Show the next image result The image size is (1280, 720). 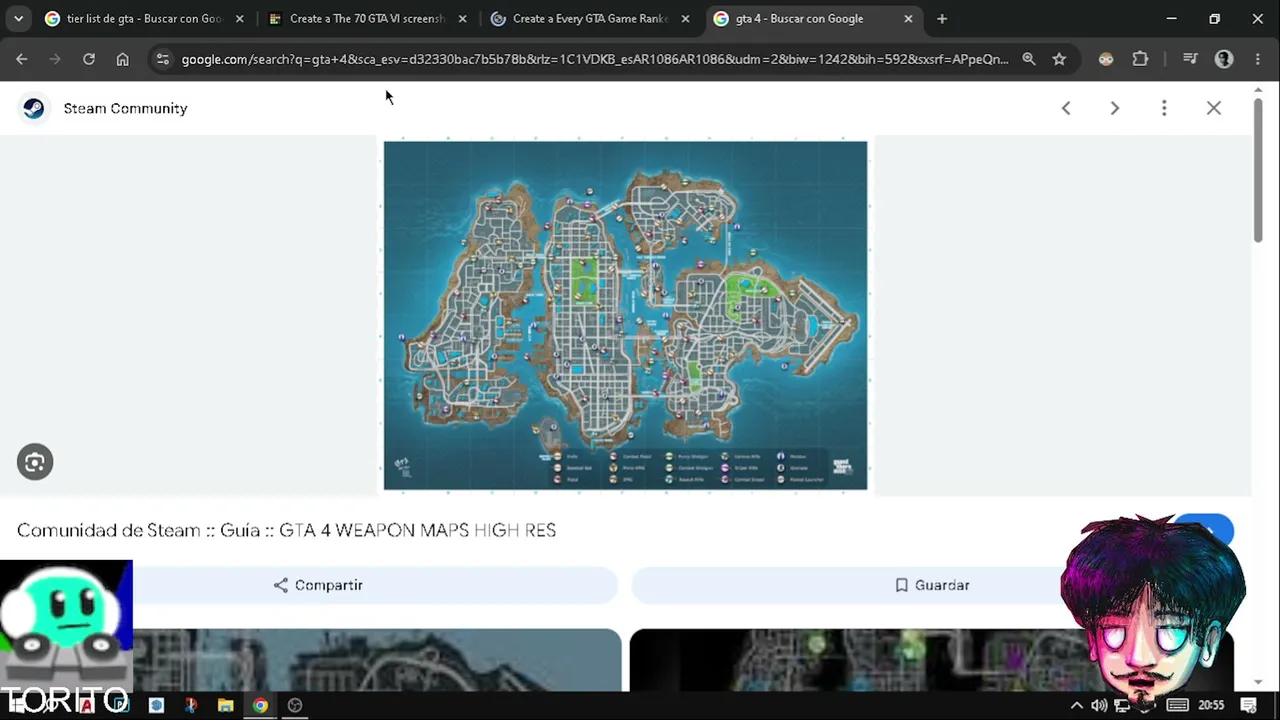coord(1115,108)
